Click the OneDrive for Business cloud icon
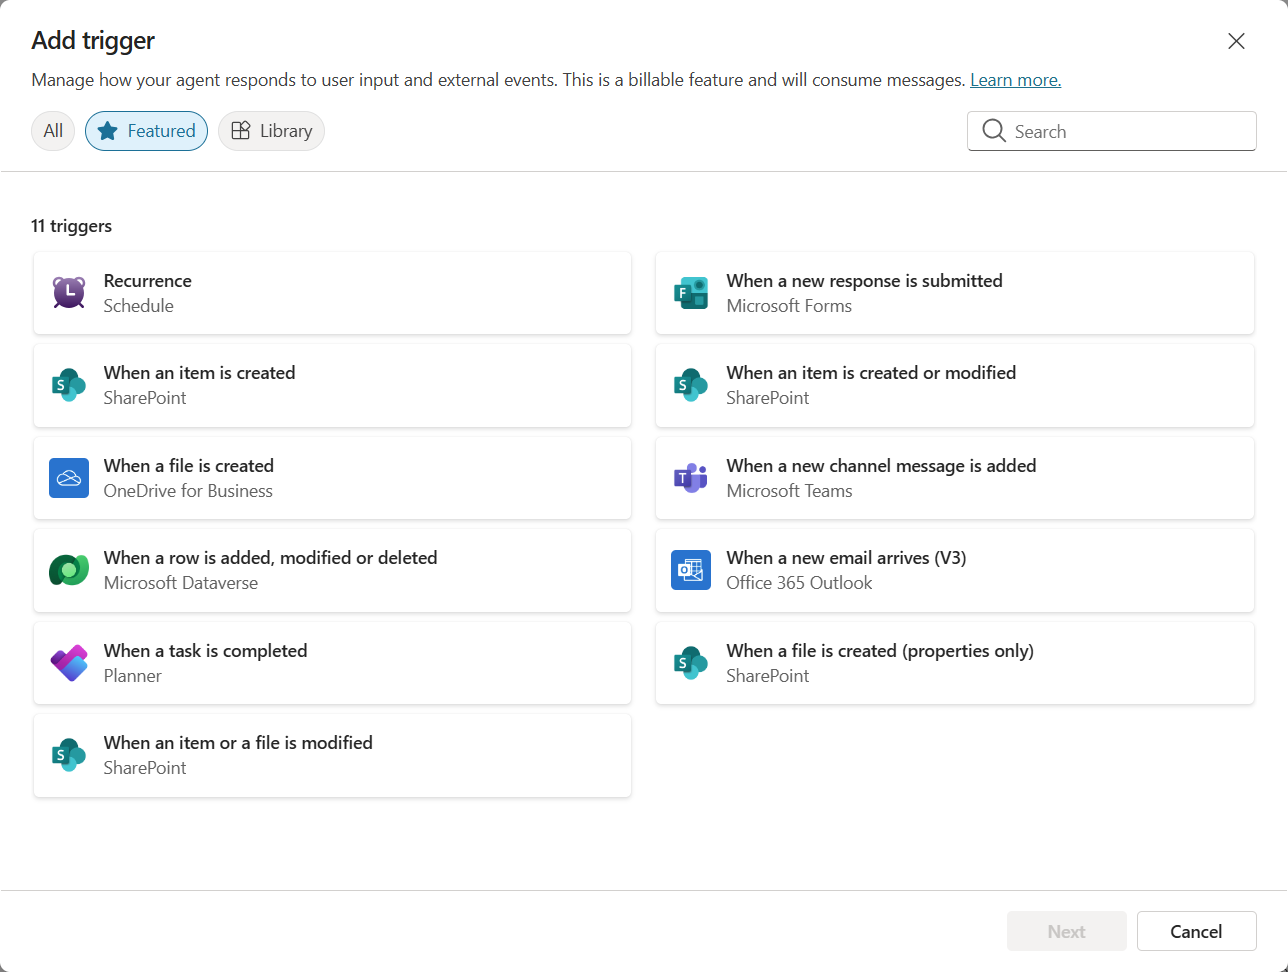Screen dimensions: 1288x972 (69, 478)
